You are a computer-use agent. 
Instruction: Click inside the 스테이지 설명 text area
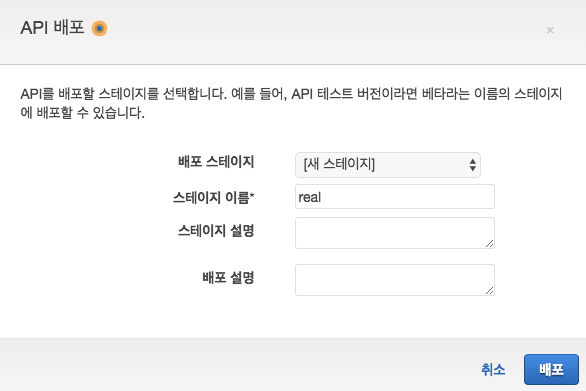[x=395, y=233]
